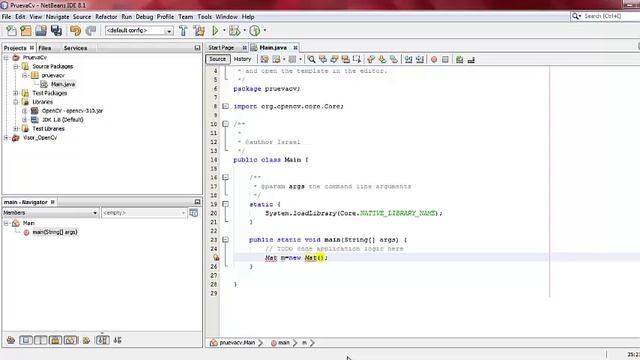This screenshot has height=360, width=640.
Task: Select the JDK 1.8 (Default) library node
Action: coord(62,120)
